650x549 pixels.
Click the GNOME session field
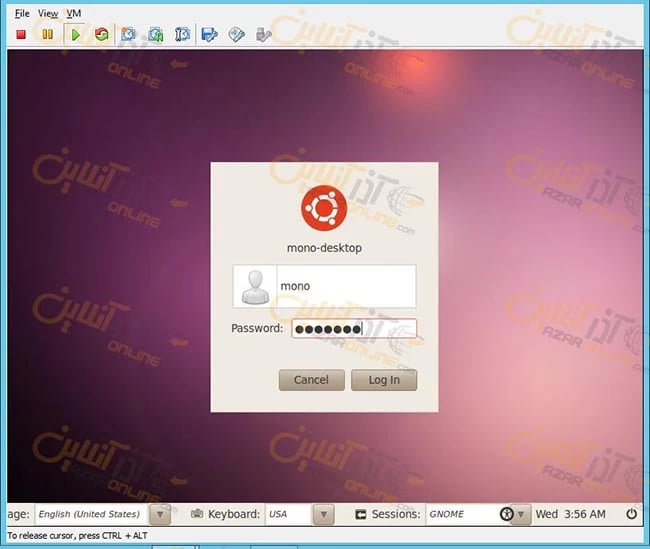(x=462, y=514)
